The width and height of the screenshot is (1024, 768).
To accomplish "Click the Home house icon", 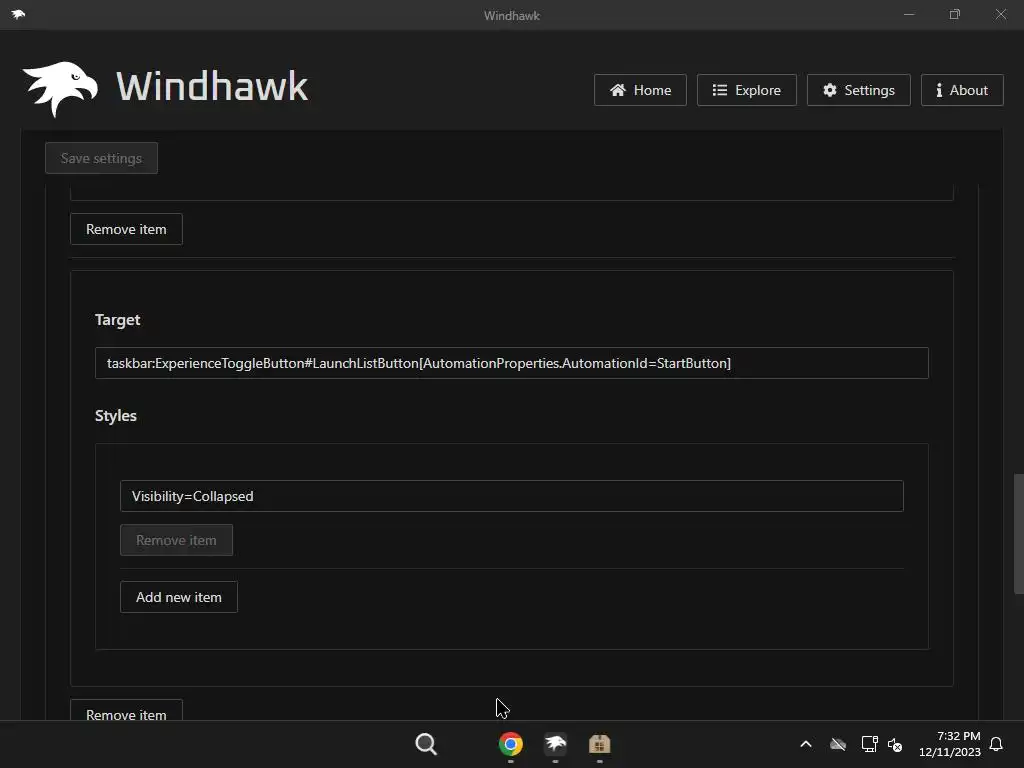I will tap(618, 90).
